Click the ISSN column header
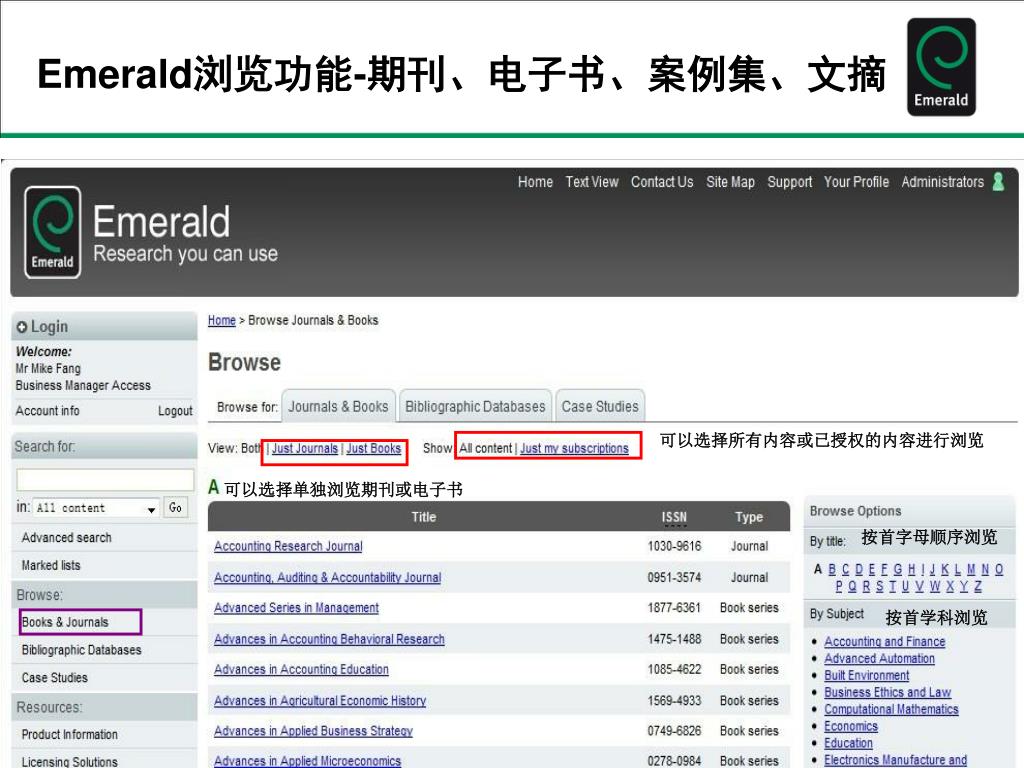 [x=674, y=517]
